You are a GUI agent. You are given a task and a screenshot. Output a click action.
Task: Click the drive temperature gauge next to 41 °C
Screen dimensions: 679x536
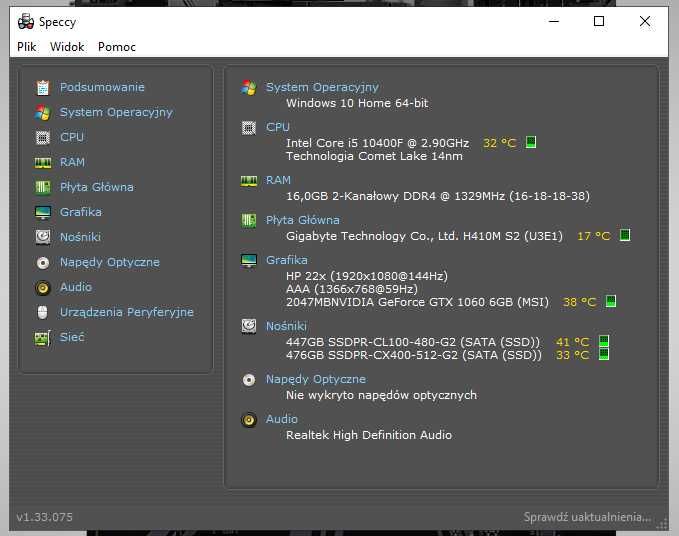click(604, 341)
